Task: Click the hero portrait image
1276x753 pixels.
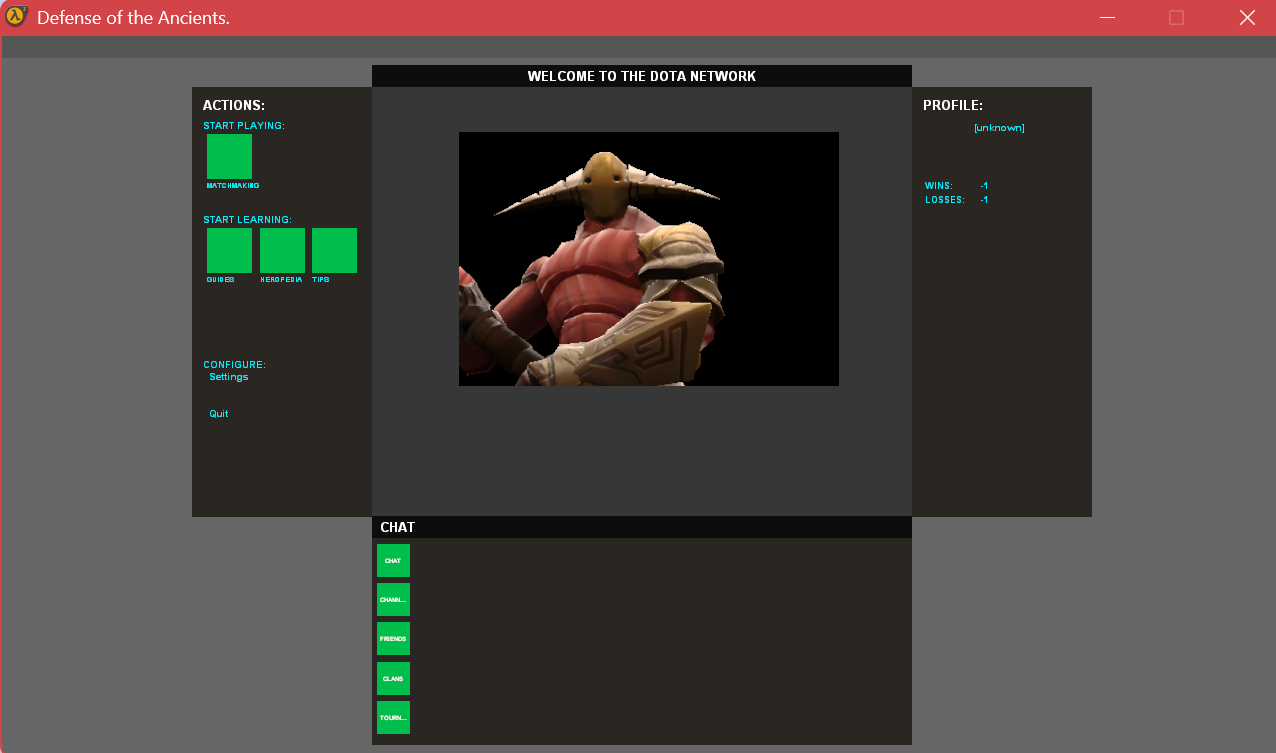Action: tap(649, 259)
